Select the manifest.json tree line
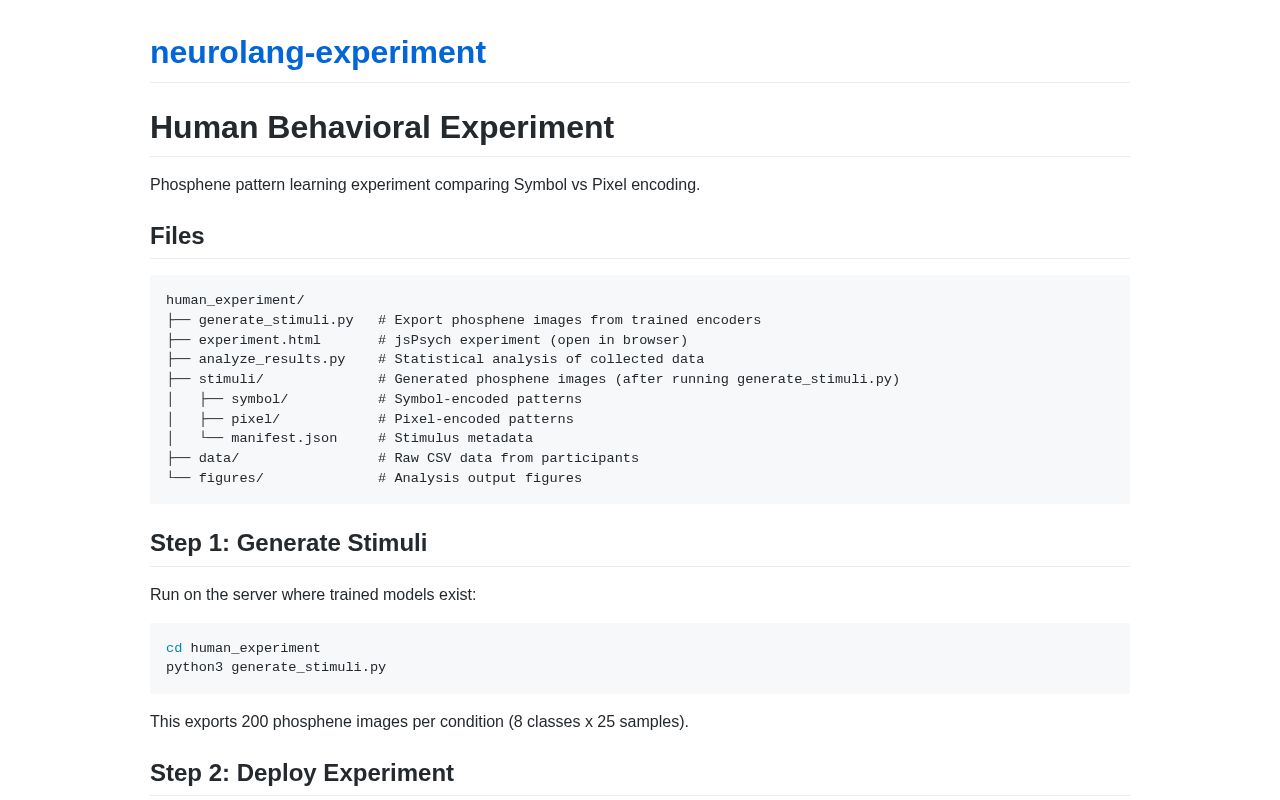This screenshot has width=1280, height=800. tap(350, 439)
